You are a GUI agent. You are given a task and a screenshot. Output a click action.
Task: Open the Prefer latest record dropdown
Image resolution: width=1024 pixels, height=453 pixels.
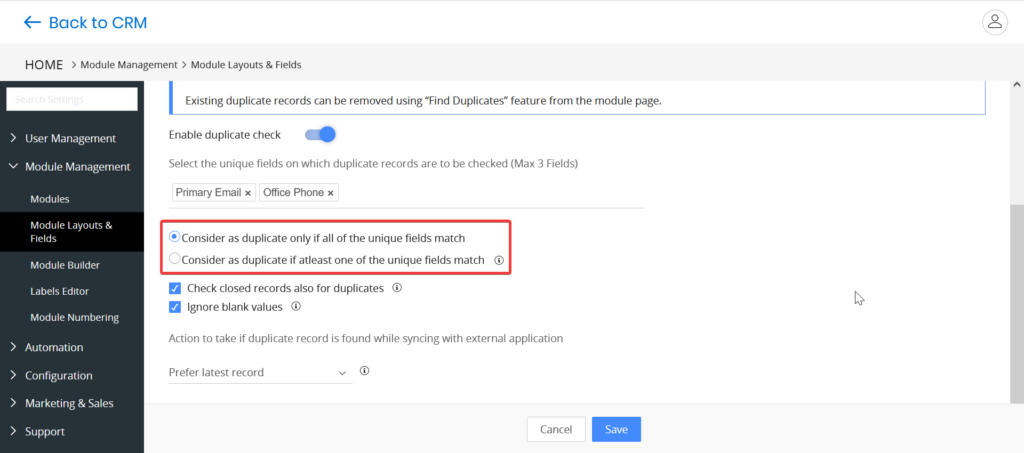pyautogui.click(x=260, y=372)
